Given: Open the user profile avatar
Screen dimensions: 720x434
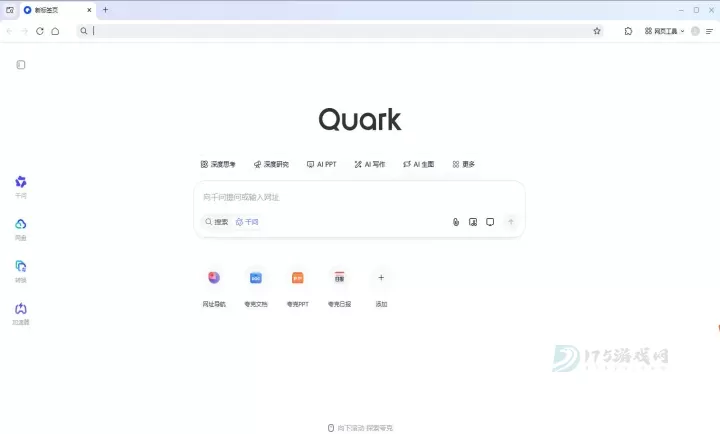Looking at the screenshot, I should pyautogui.click(x=695, y=31).
